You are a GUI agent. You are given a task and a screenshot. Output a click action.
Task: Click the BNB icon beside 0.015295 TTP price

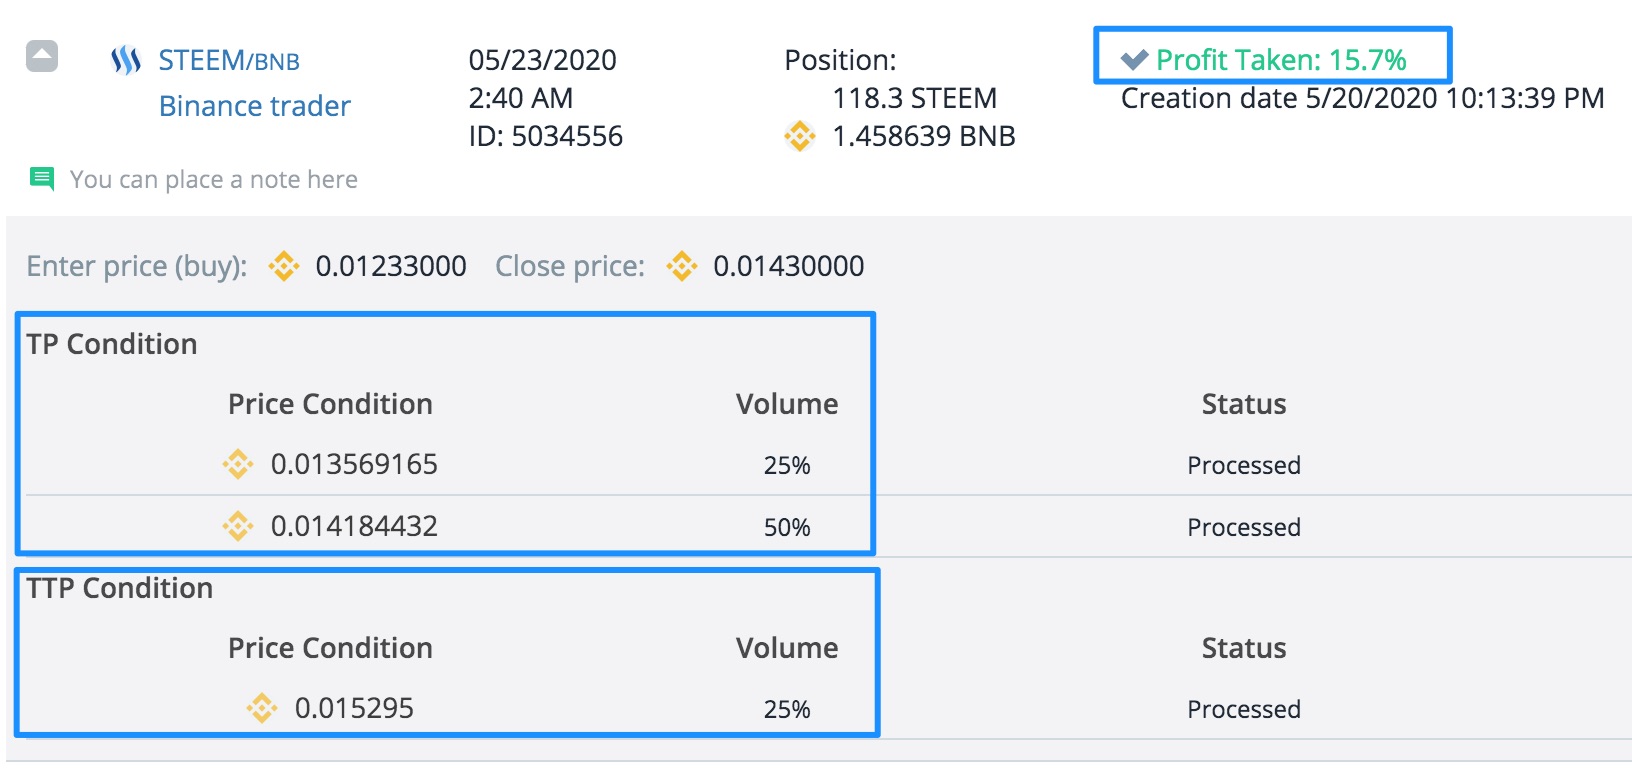(x=262, y=708)
